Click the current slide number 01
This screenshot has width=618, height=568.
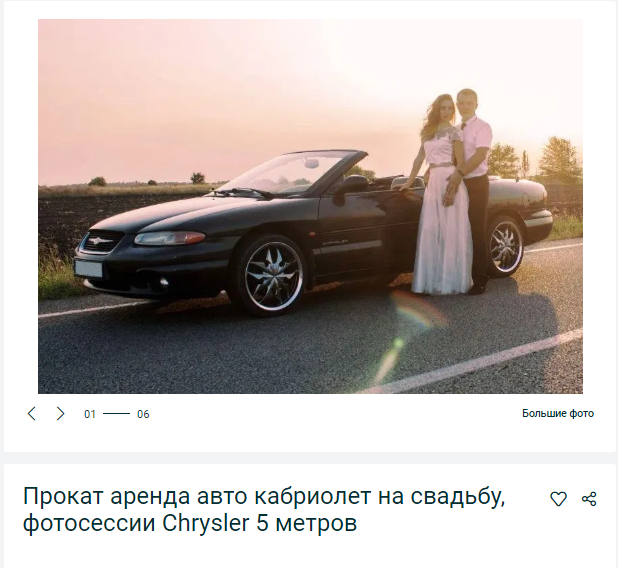click(x=90, y=414)
